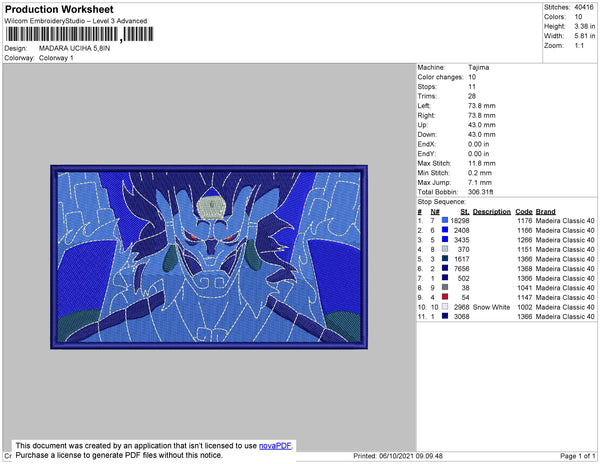Click the "Left:" label
Screen dimensions: 600x464
(x=424, y=106)
